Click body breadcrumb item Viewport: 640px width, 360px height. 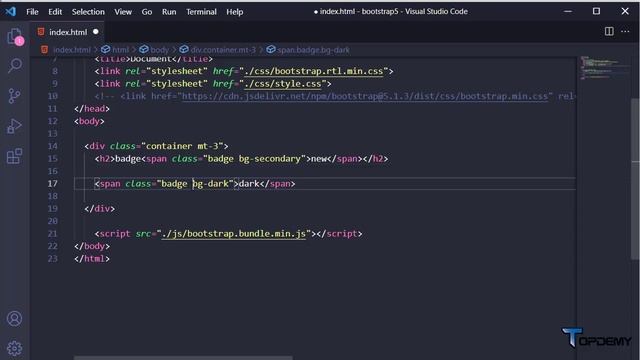(x=159, y=50)
